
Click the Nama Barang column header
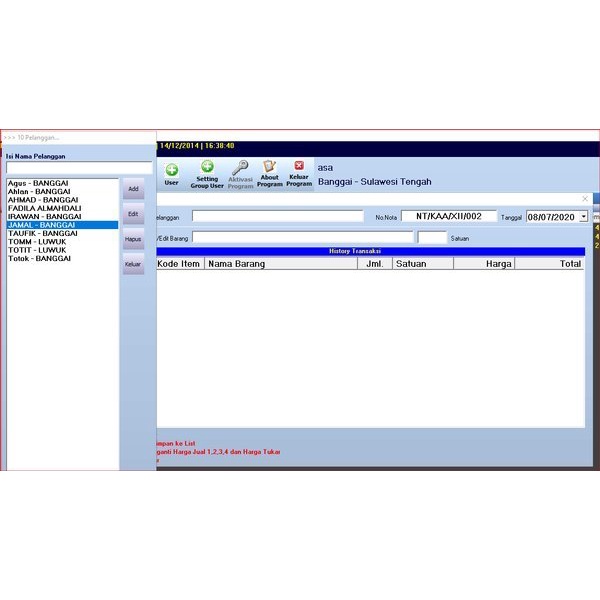279,264
